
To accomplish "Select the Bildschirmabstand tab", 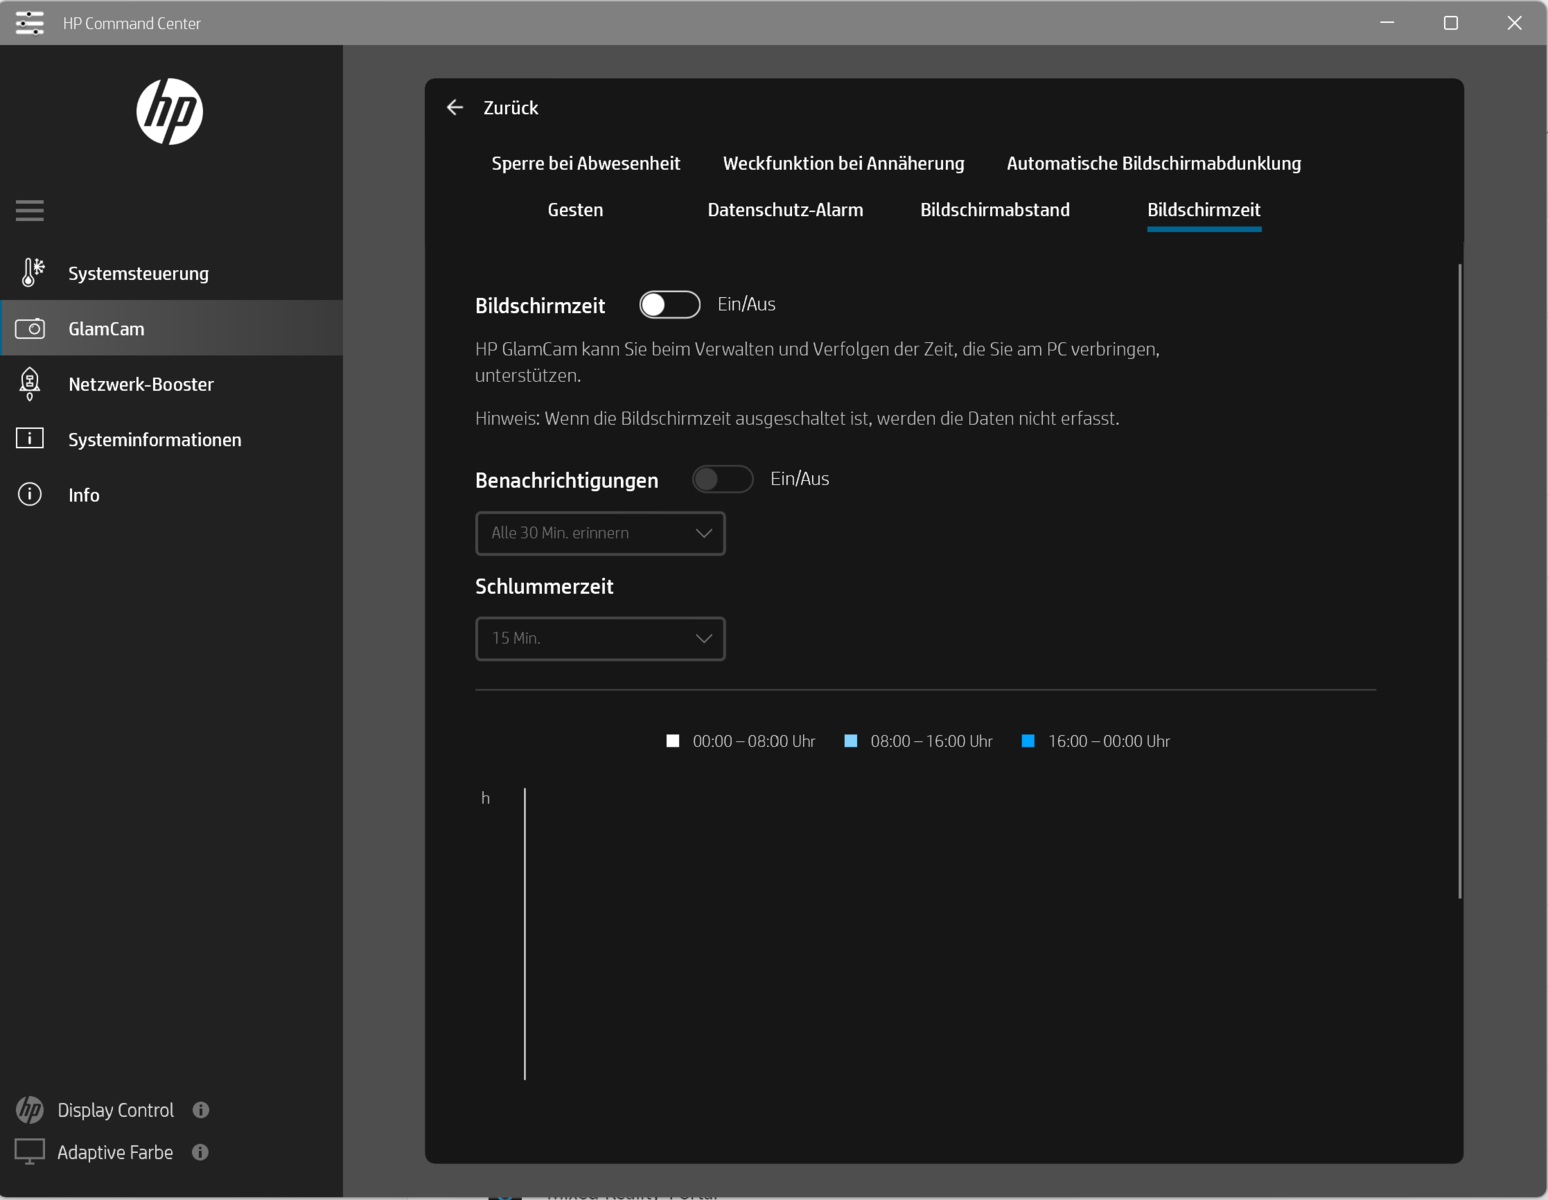I will coord(994,210).
